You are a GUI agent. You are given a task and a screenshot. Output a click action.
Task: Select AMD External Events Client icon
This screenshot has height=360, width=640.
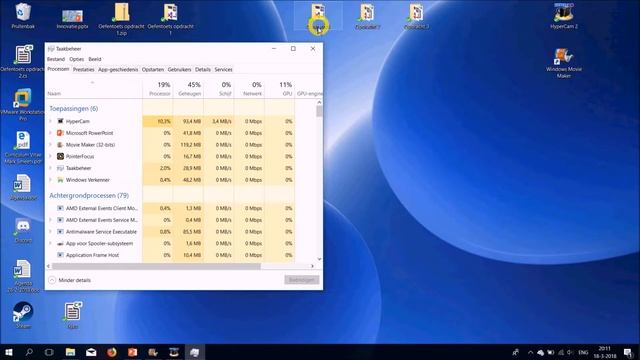tap(60, 208)
